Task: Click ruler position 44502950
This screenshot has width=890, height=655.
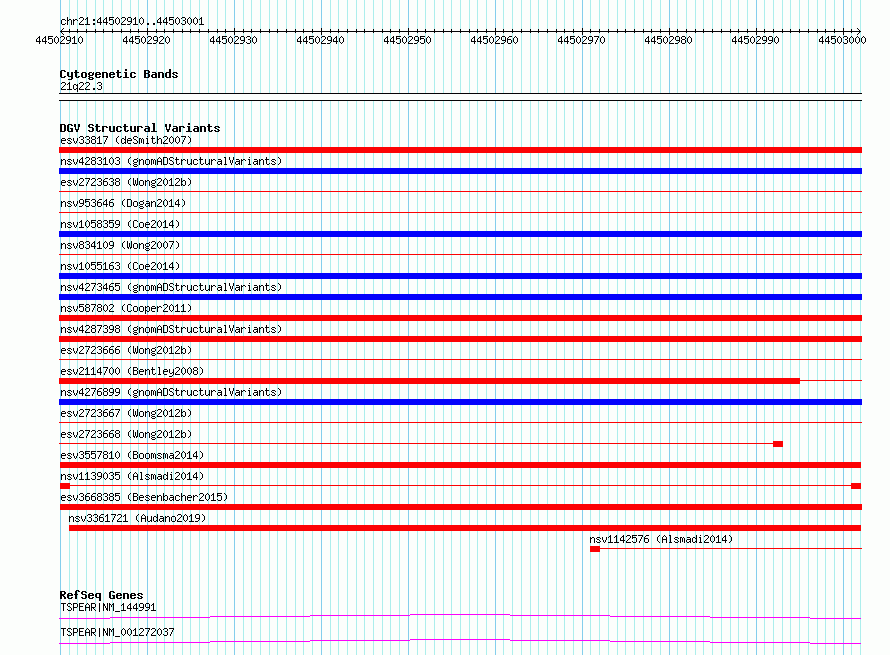Action: tap(408, 40)
